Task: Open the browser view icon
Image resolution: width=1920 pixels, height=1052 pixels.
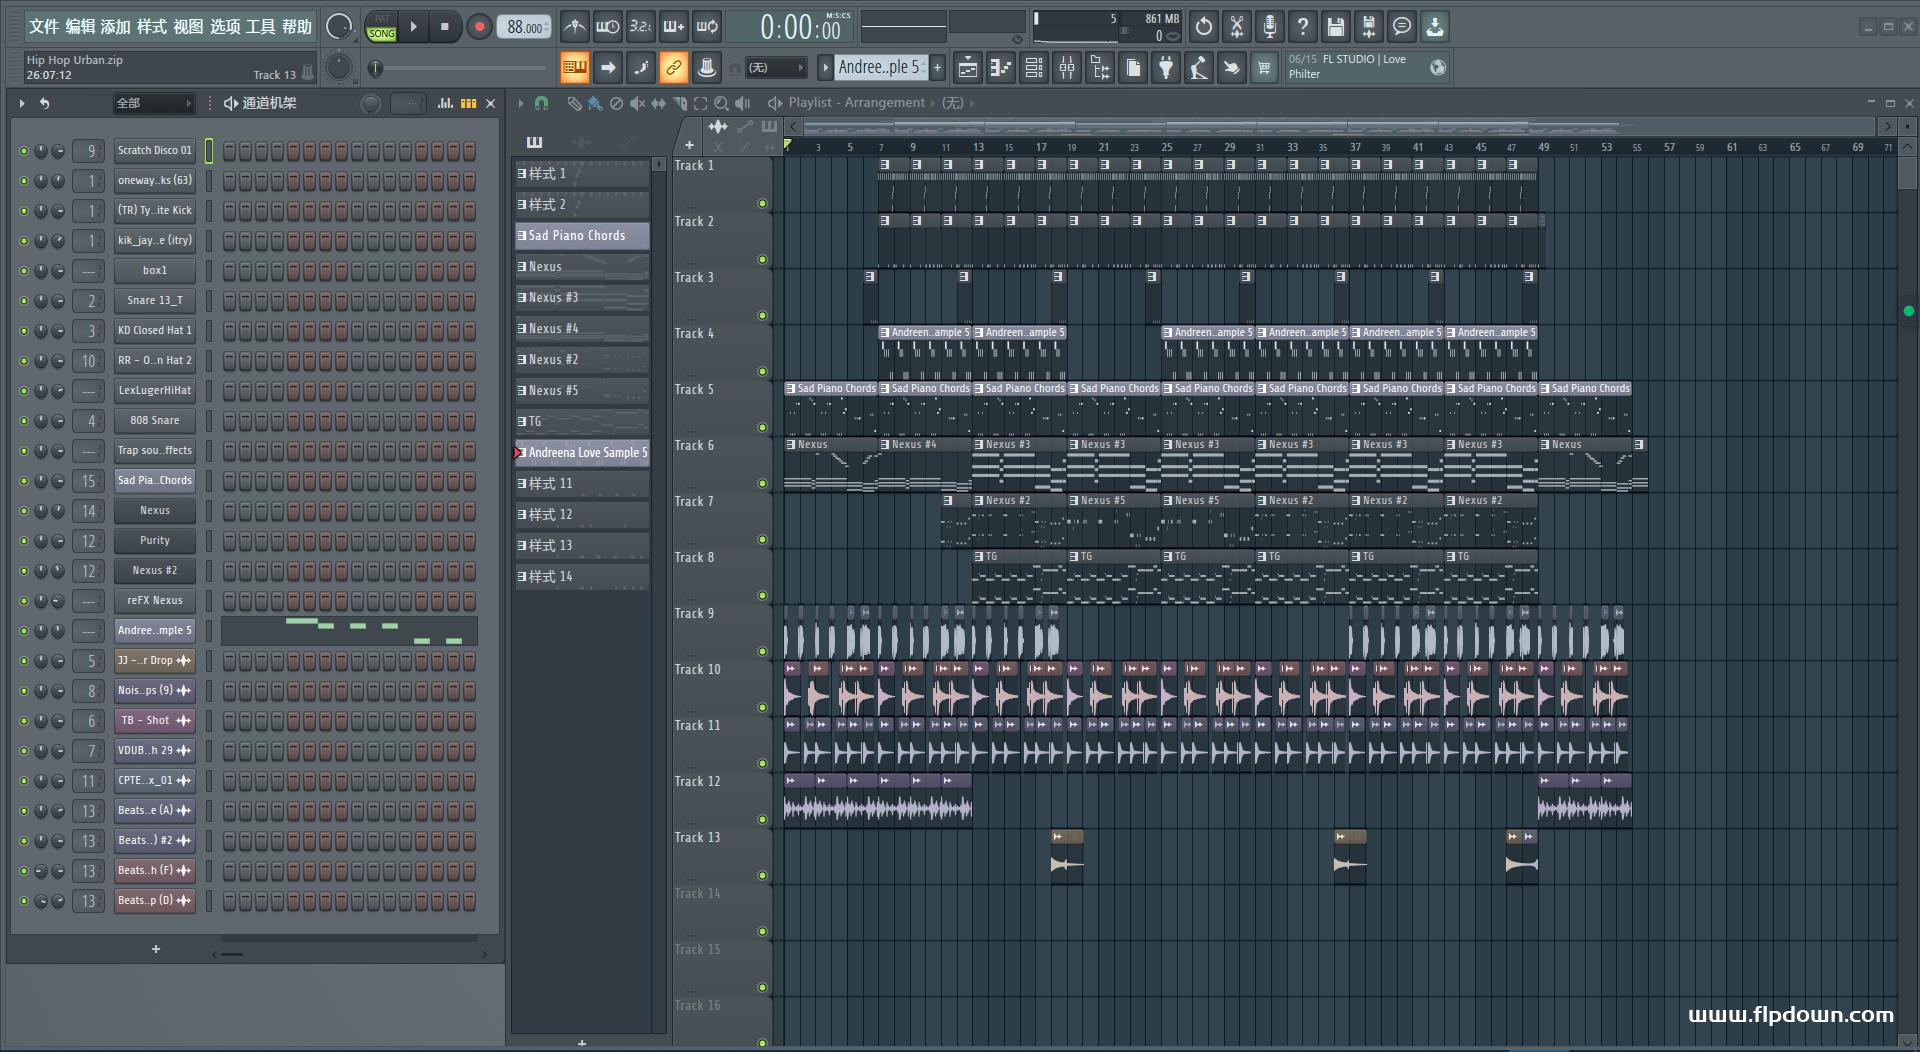Action: (1100, 68)
